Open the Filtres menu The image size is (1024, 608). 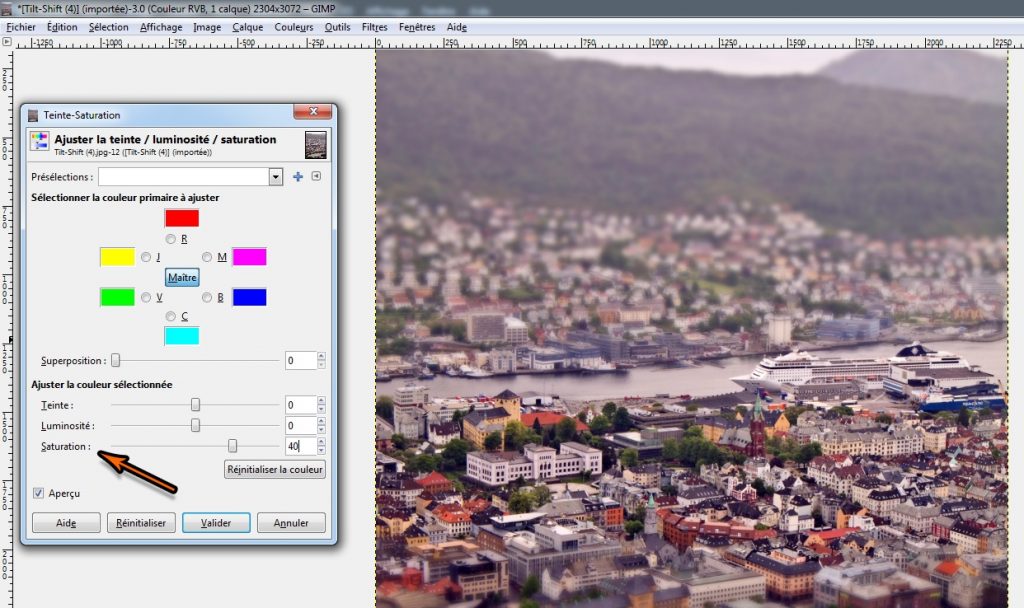click(374, 27)
